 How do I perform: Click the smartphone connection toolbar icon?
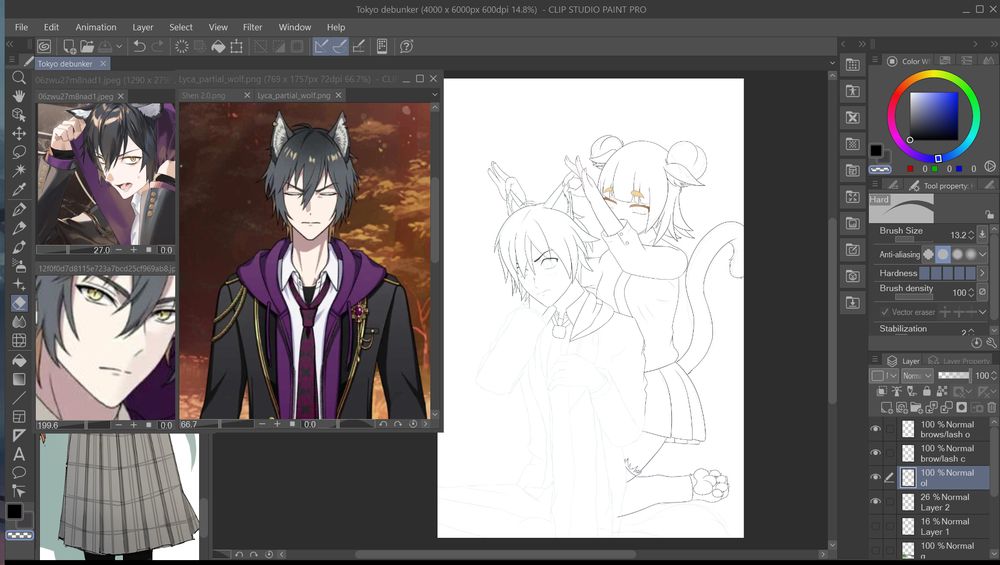pyautogui.click(x=382, y=46)
